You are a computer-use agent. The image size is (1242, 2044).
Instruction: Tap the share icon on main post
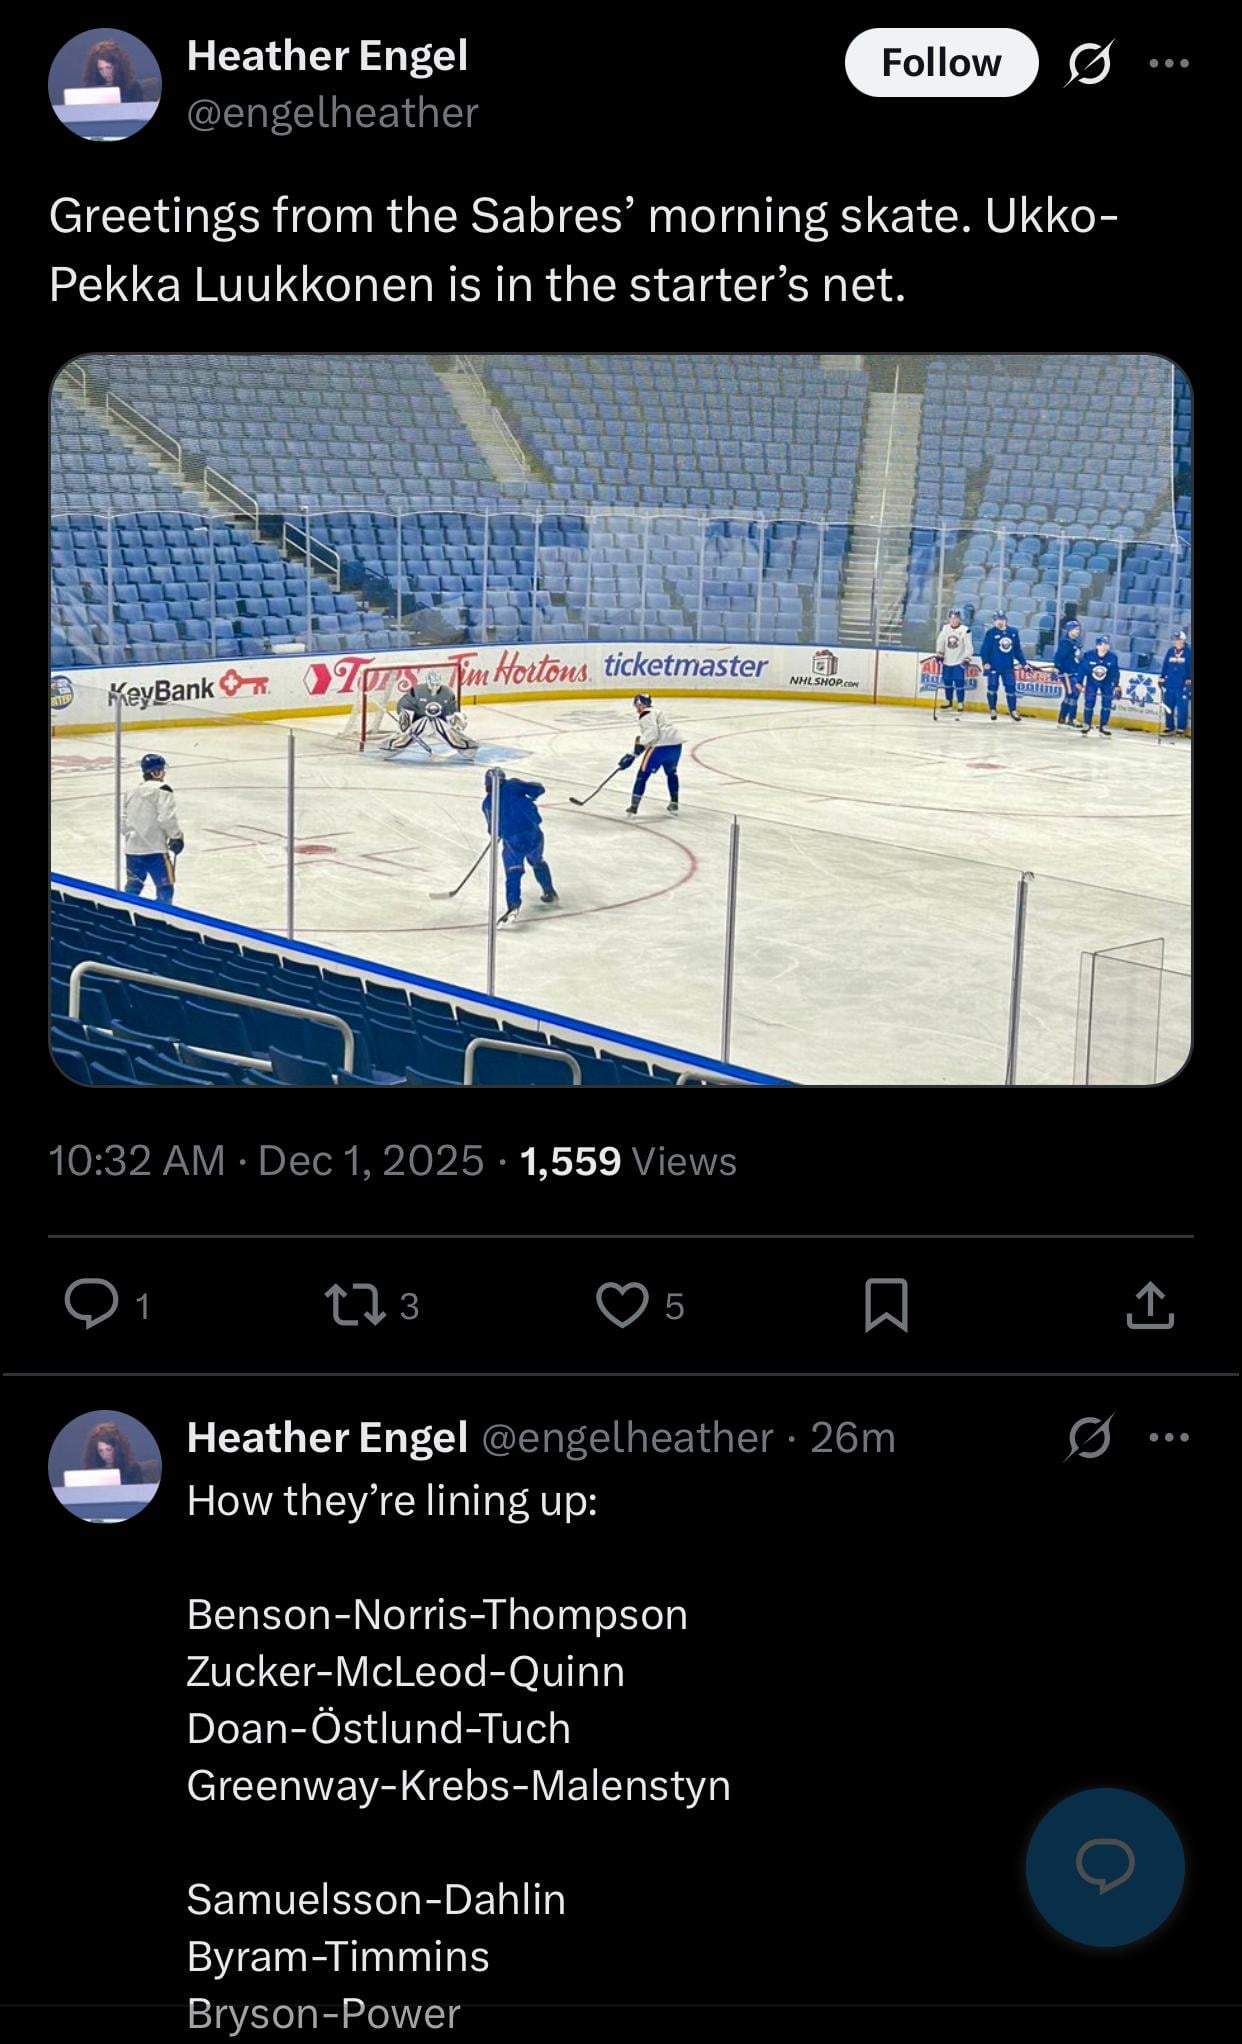pyautogui.click(x=1150, y=1304)
